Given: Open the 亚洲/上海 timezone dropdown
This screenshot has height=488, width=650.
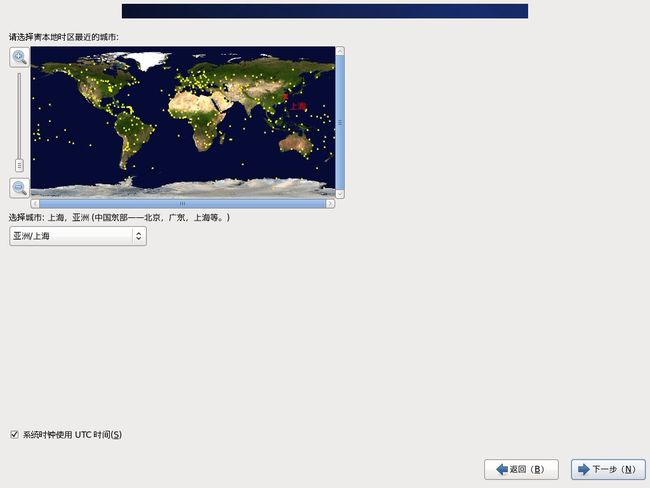Looking at the screenshot, I should pyautogui.click(x=78, y=236).
